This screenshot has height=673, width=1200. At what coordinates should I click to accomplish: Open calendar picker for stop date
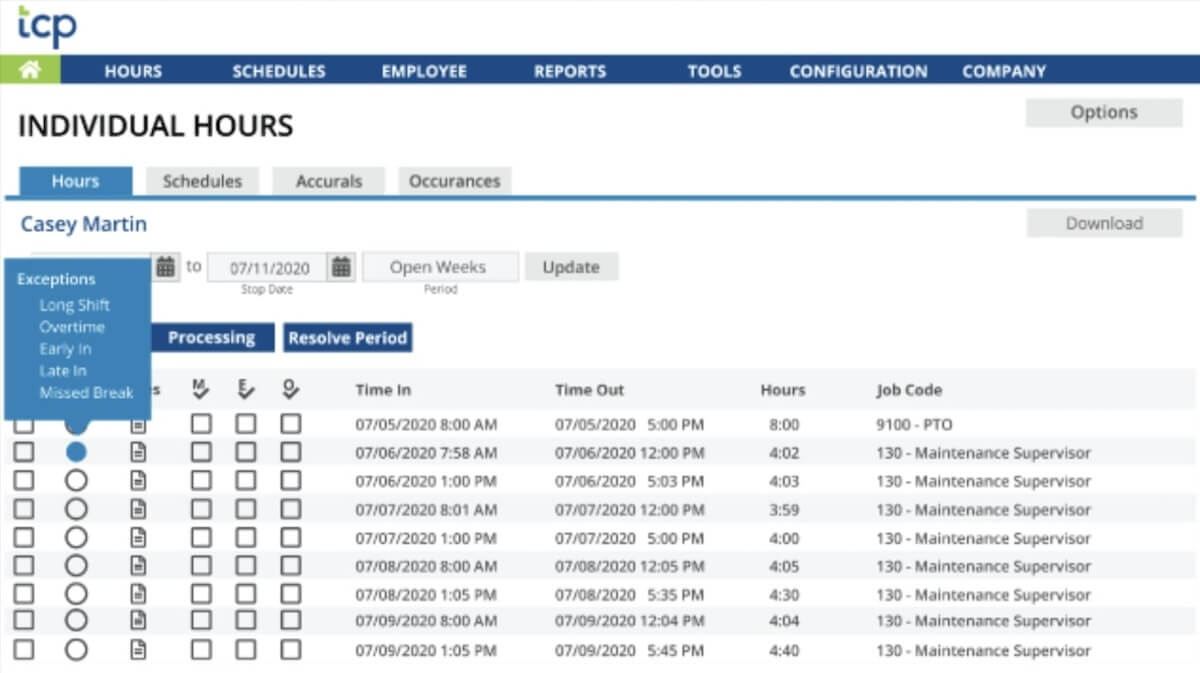[x=342, y=267]
